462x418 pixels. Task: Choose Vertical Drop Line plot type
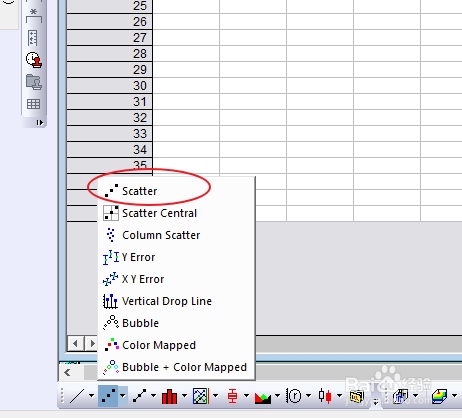click(x=176, y=301)
